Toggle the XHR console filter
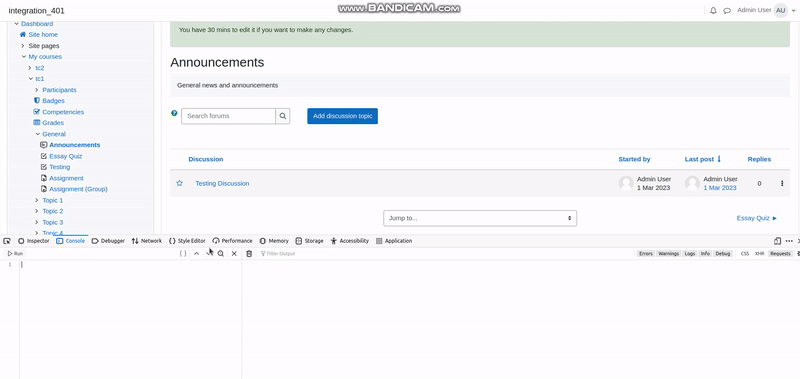 (x=760, y=254)
